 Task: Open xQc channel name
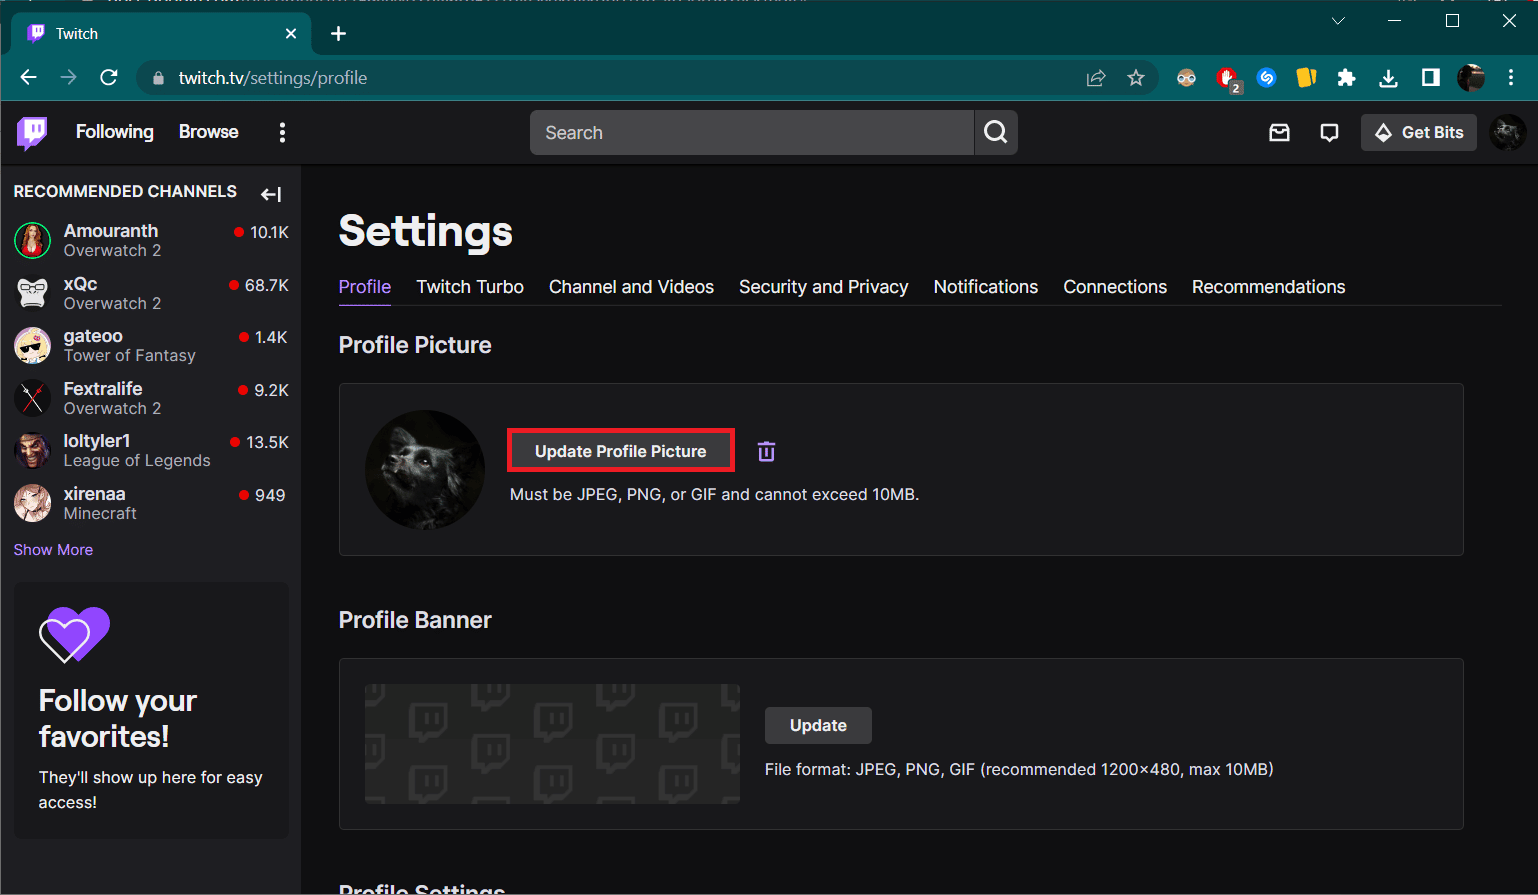[80, 284]
